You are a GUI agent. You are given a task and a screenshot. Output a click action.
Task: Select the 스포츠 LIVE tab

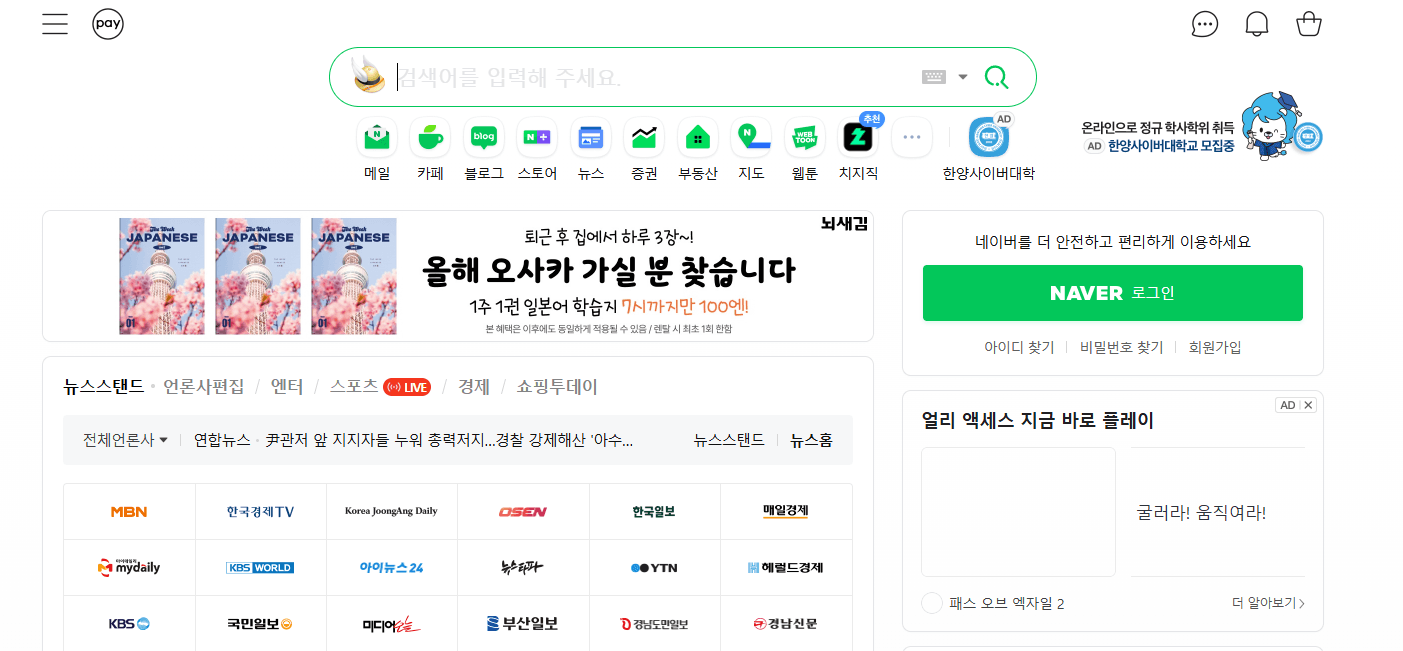[380, 387]
